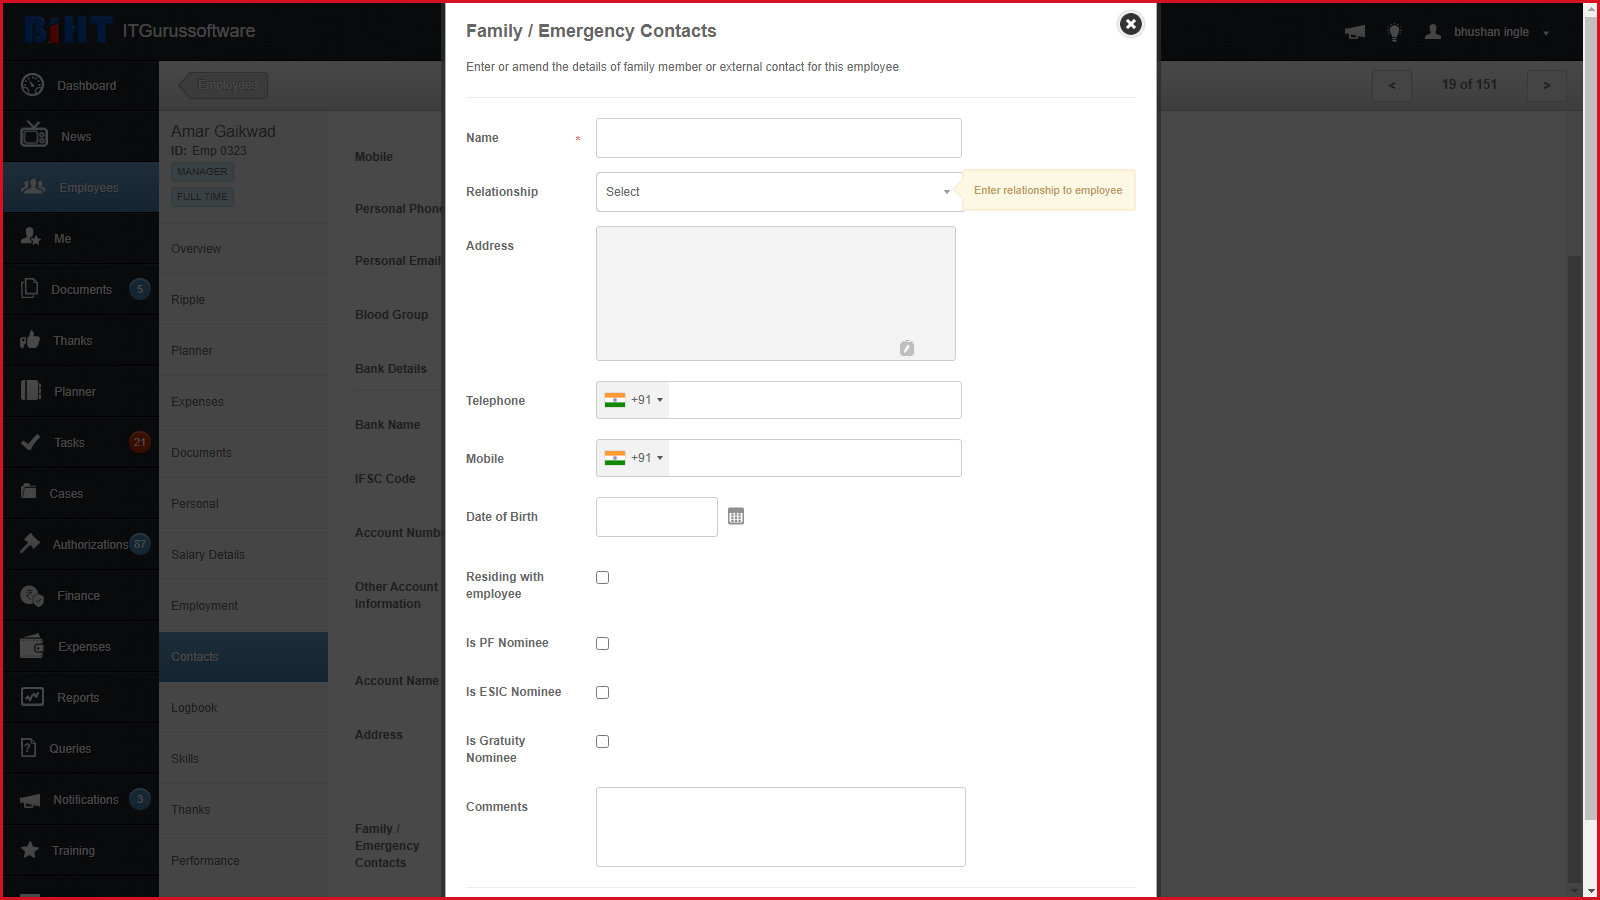
Task: Click the Documents icon in sidebar
Action: click(x=30, y=288)
